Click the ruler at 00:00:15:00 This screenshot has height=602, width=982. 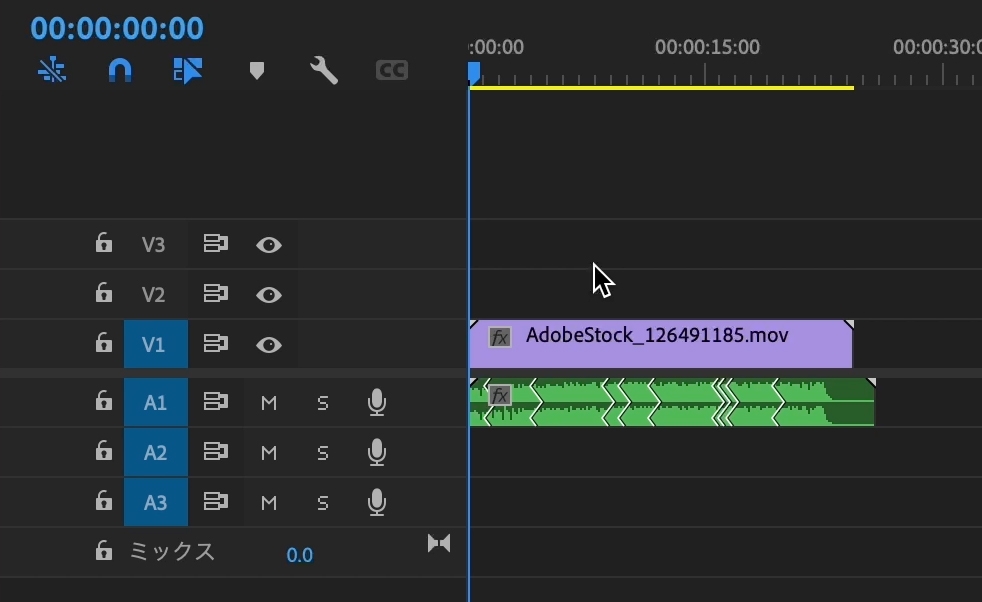[x=706, y=72]
